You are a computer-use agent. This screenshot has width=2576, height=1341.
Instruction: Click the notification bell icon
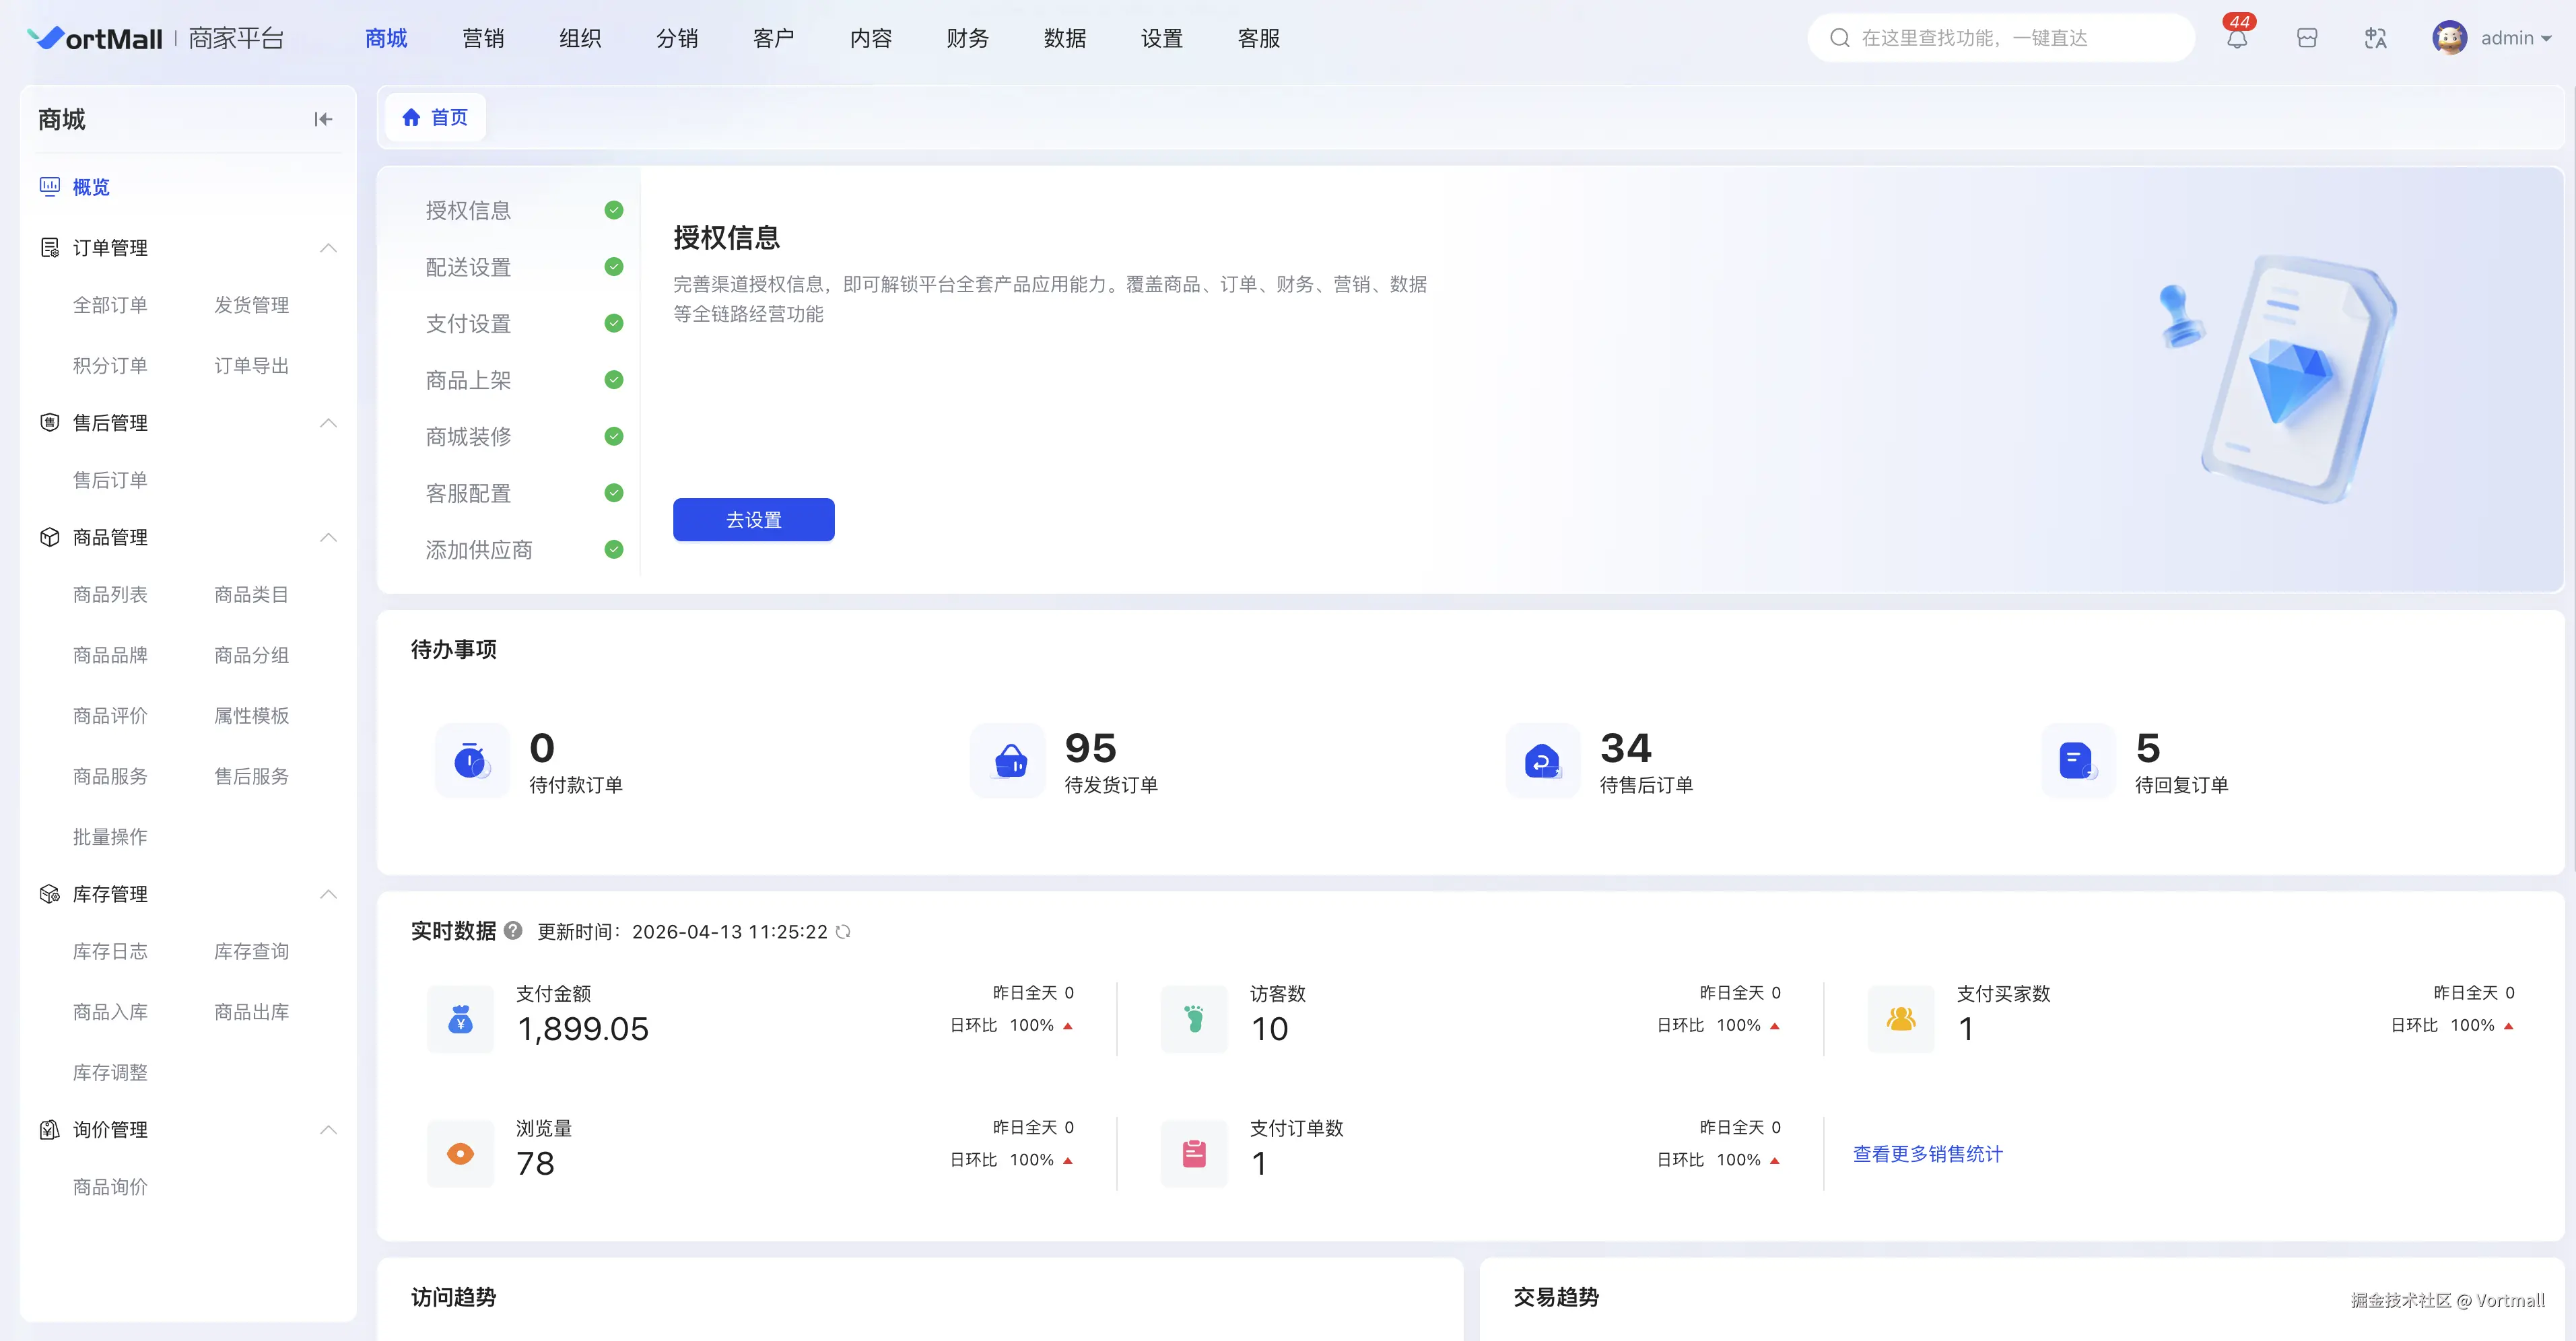(2236, 39)
